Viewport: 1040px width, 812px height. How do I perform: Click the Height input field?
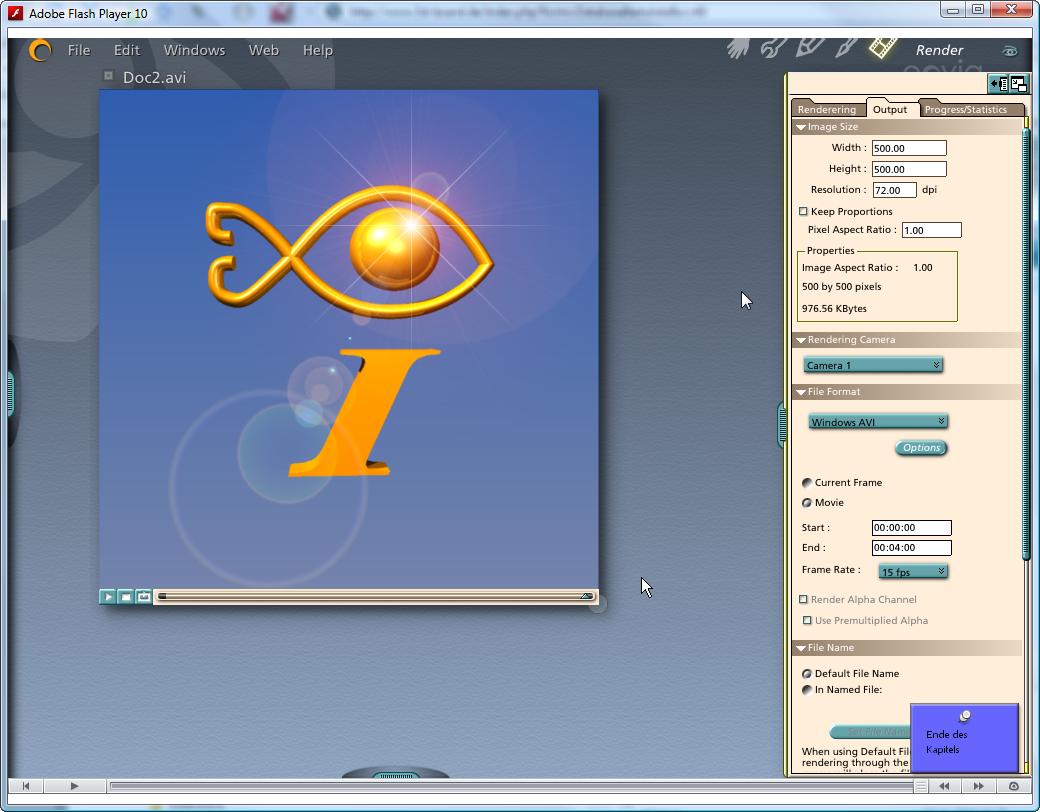pyautogui.click(x=909, y=169)
